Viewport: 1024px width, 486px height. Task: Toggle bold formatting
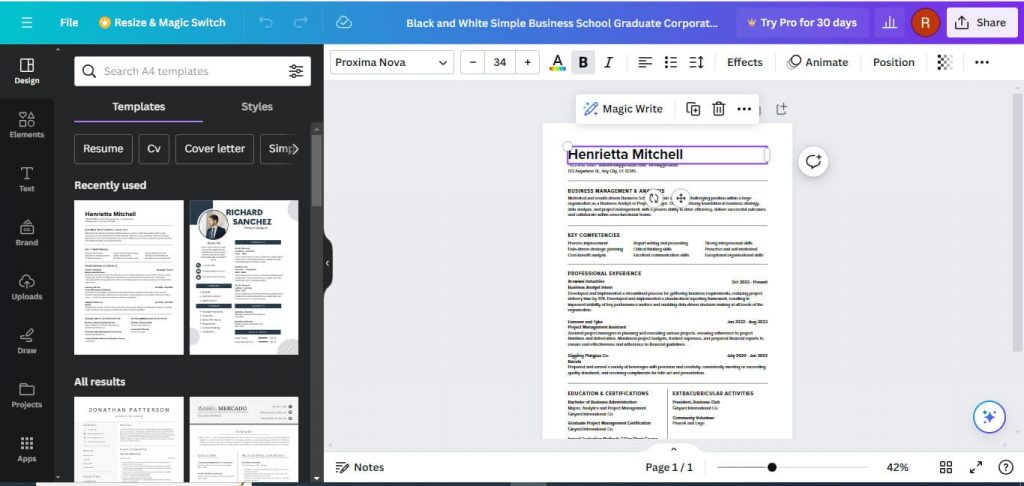(x=583, y=62)
